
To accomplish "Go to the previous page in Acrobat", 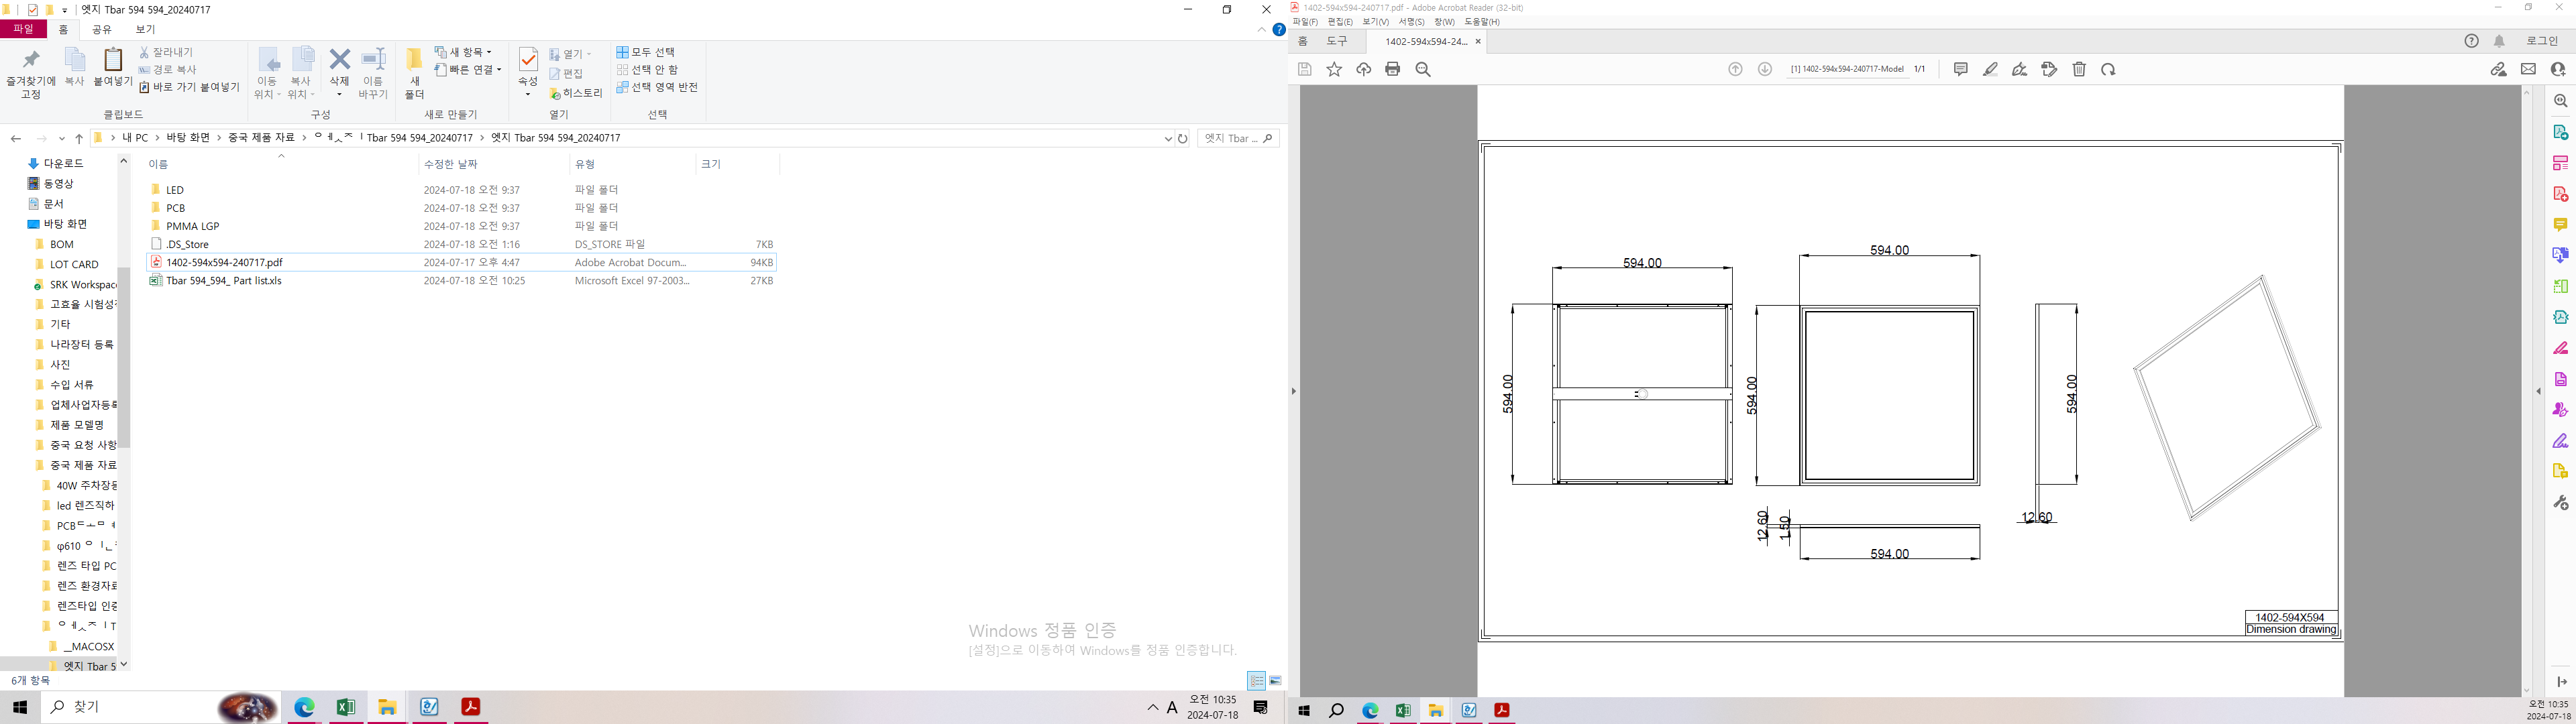I will click(1735, 69).
